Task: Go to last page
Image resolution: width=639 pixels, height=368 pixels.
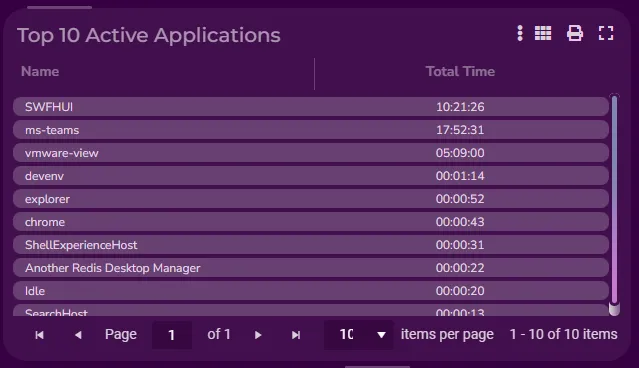Action: coord(296,335)
